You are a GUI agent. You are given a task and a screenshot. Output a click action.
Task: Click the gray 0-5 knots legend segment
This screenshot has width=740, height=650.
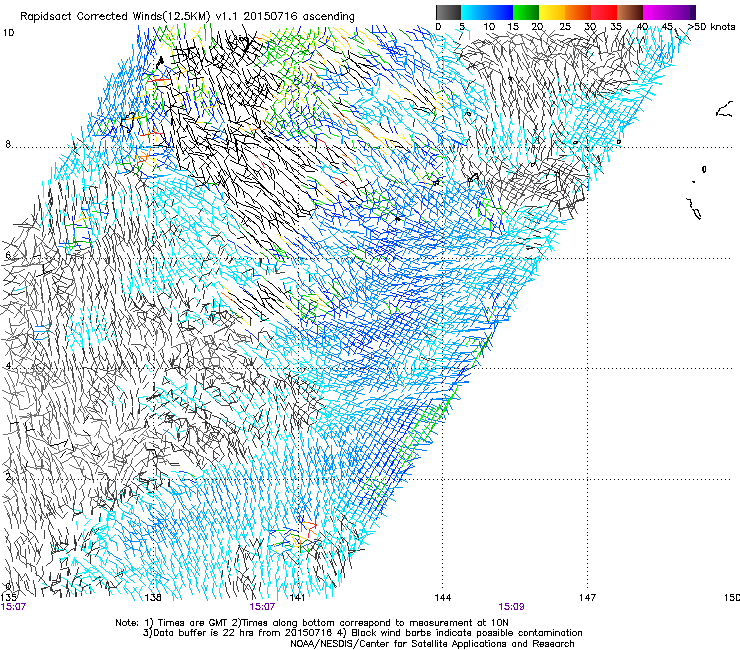pyautogui.click(x=448, y=12)
